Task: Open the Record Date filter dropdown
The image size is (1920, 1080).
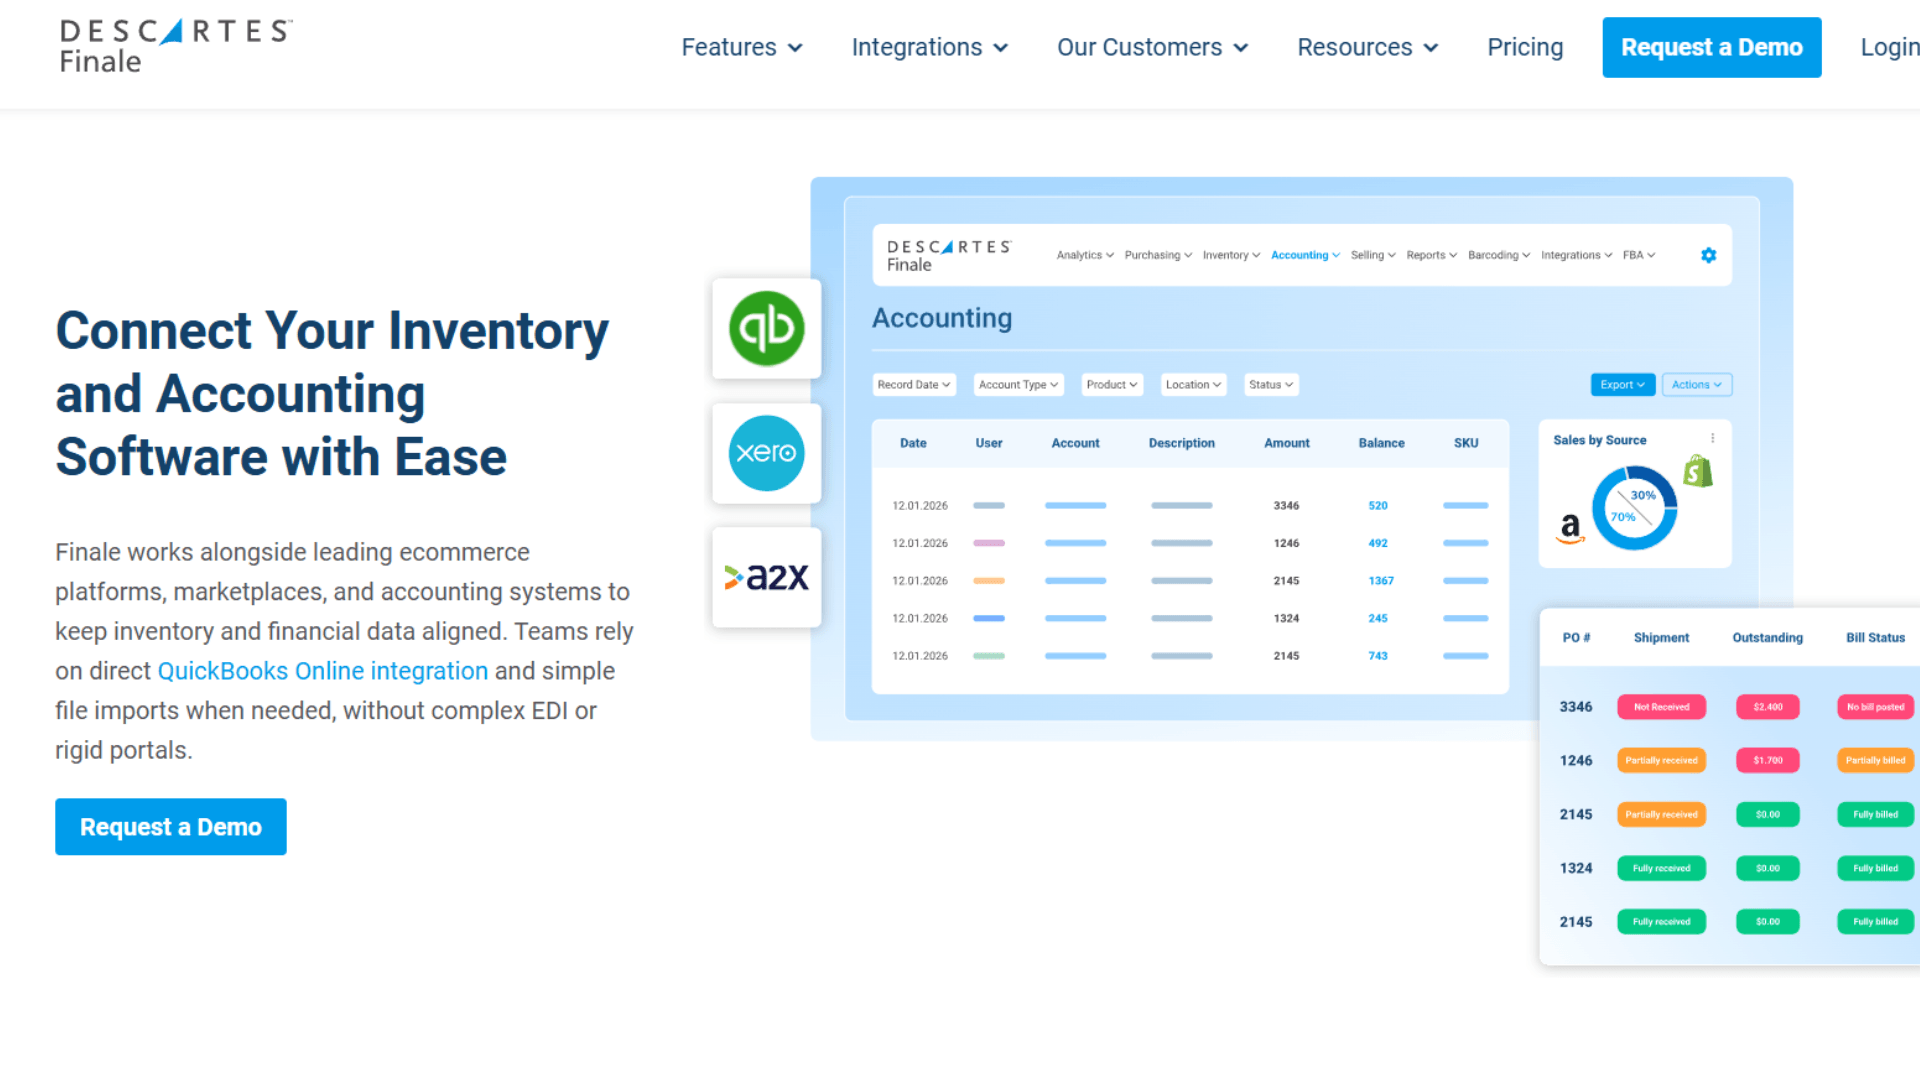Action: 914,385
